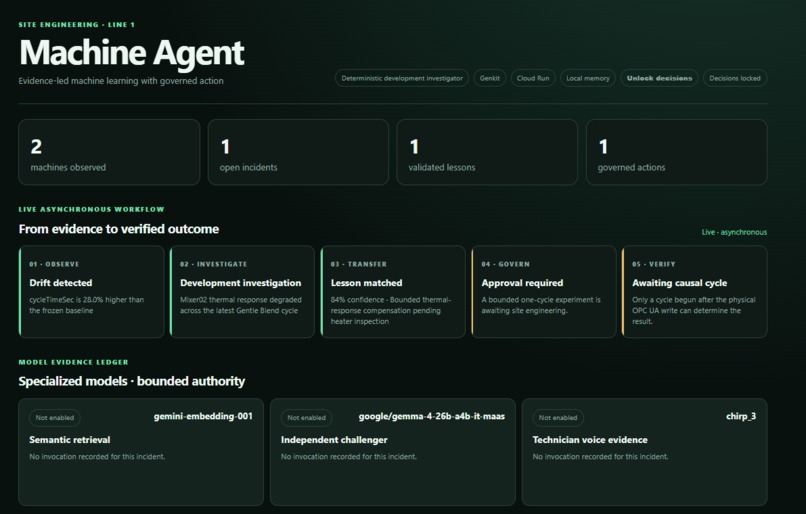This screenshot has width=806, height=514.
Task: Click the google/gemma-4-26b-a4b-it-maas model name
Action: coord(432,416)
